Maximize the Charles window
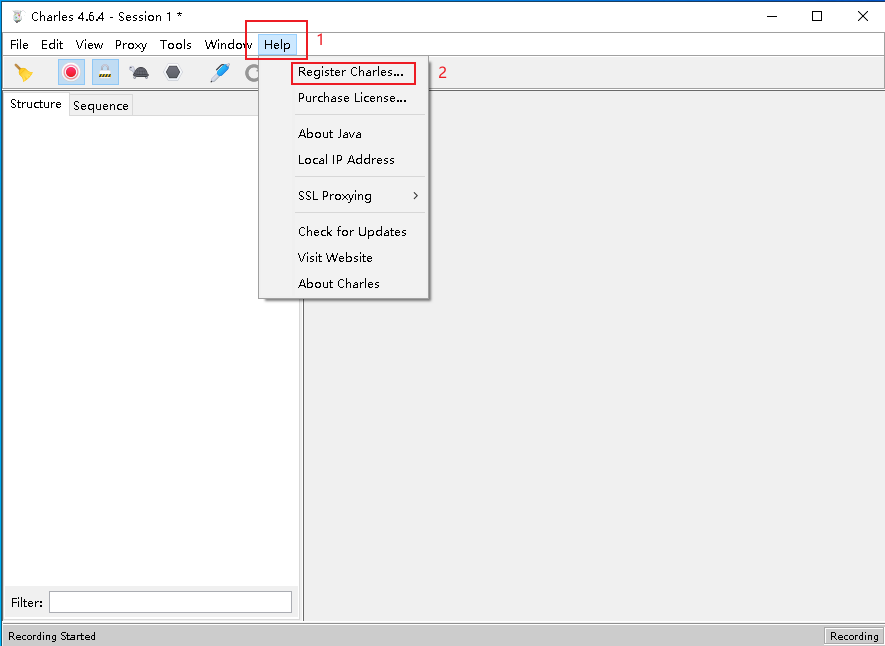 (817, 16)
